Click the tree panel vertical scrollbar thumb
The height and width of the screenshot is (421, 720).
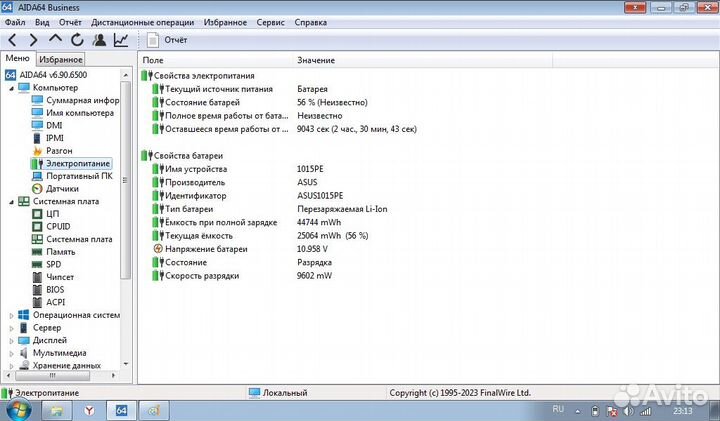point(125,180)
